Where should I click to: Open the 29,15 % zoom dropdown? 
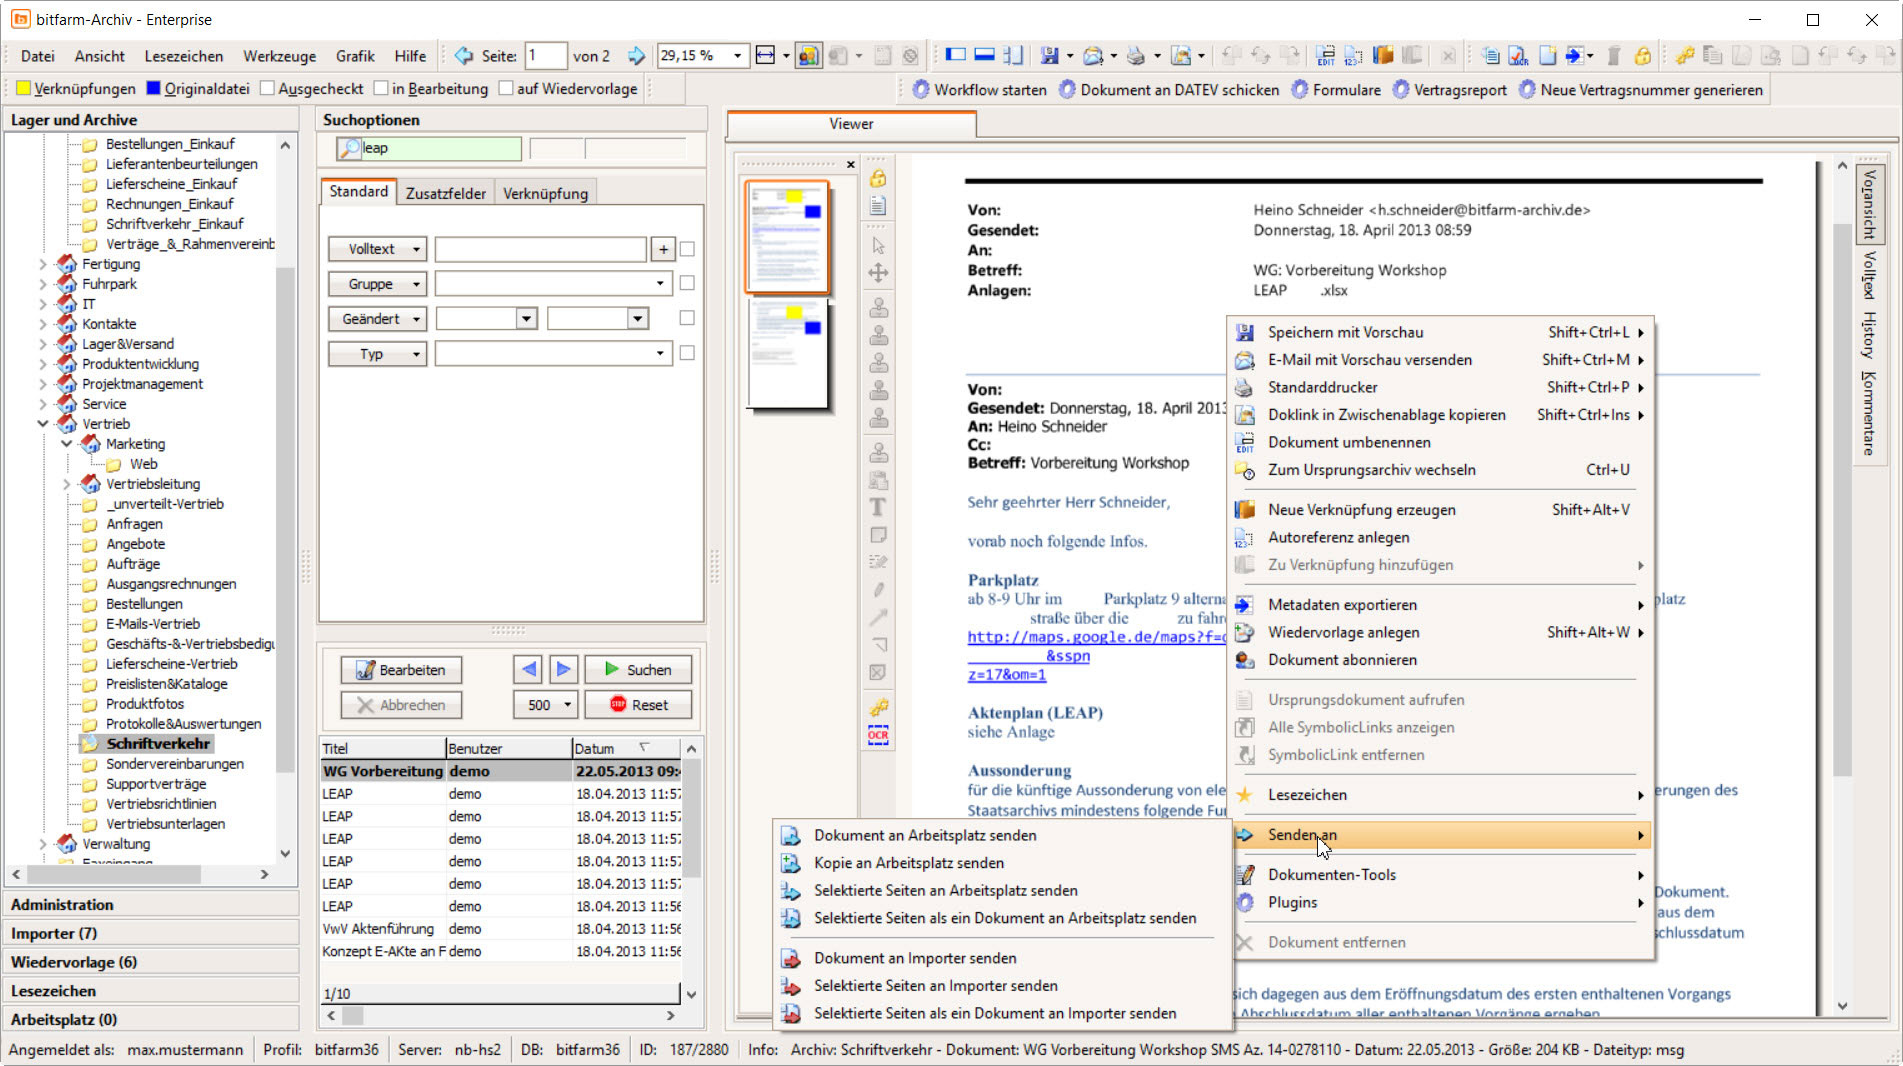pyautogui.click(x=738, y=56)
